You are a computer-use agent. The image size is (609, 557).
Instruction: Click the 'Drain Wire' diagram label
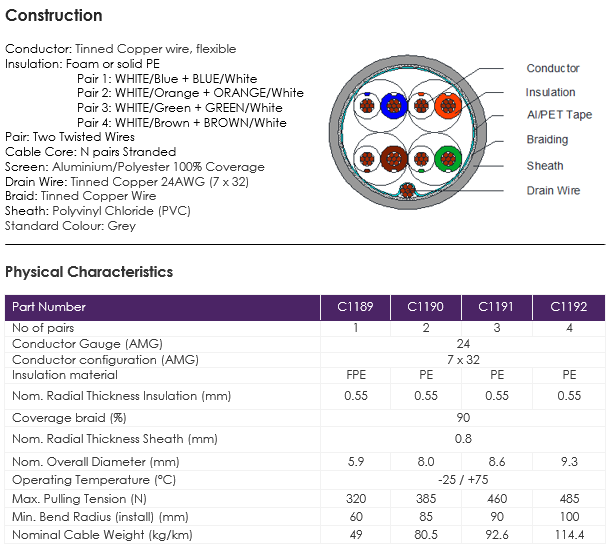pos(553,191)
